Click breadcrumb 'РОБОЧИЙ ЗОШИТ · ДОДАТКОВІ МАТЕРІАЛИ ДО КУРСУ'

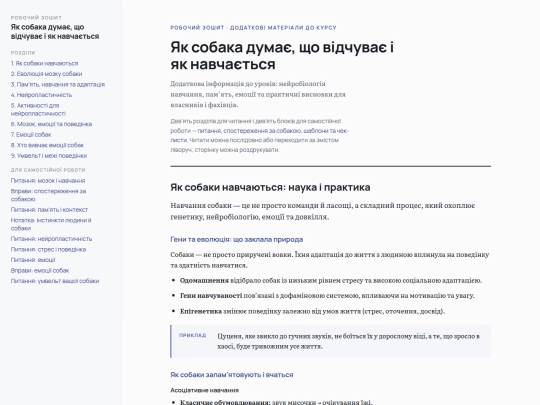(x=253, y=28)
